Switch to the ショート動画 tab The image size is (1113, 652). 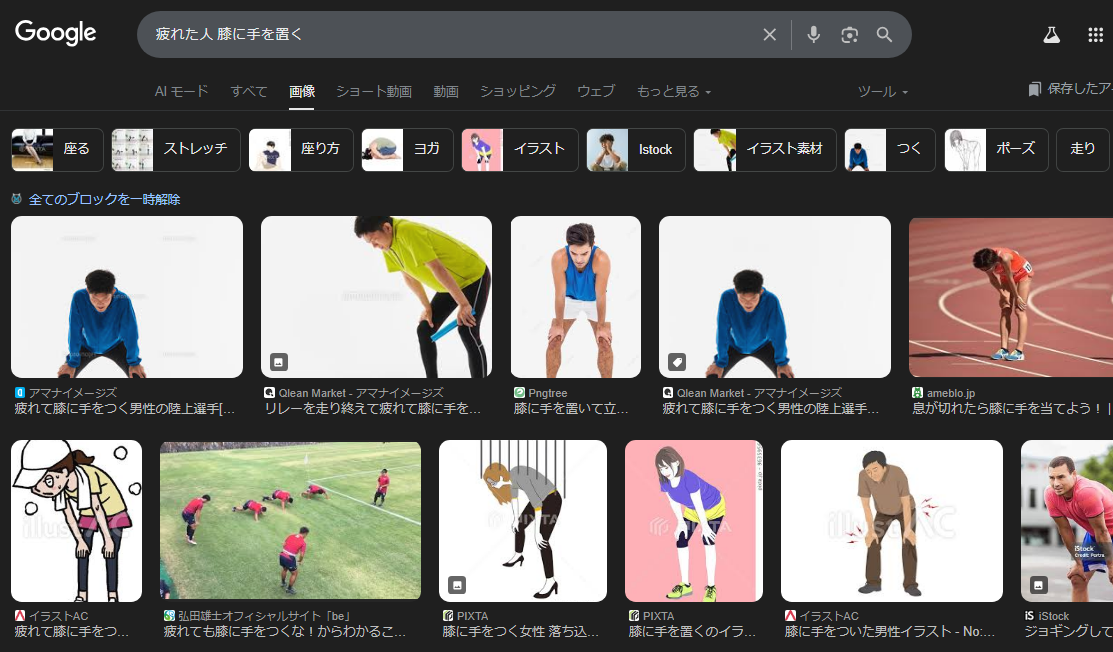(374, 92)
